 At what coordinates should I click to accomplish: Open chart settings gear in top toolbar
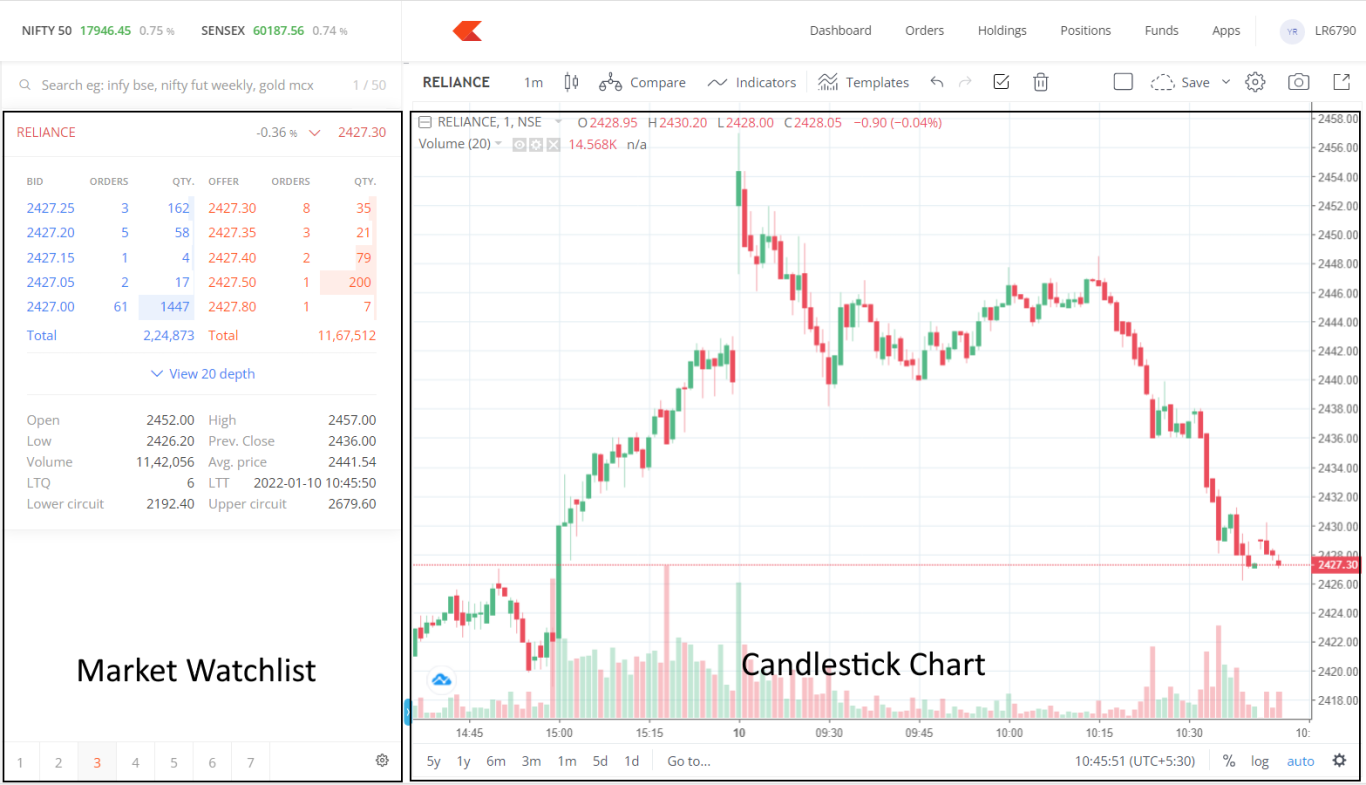[1255, 82]
